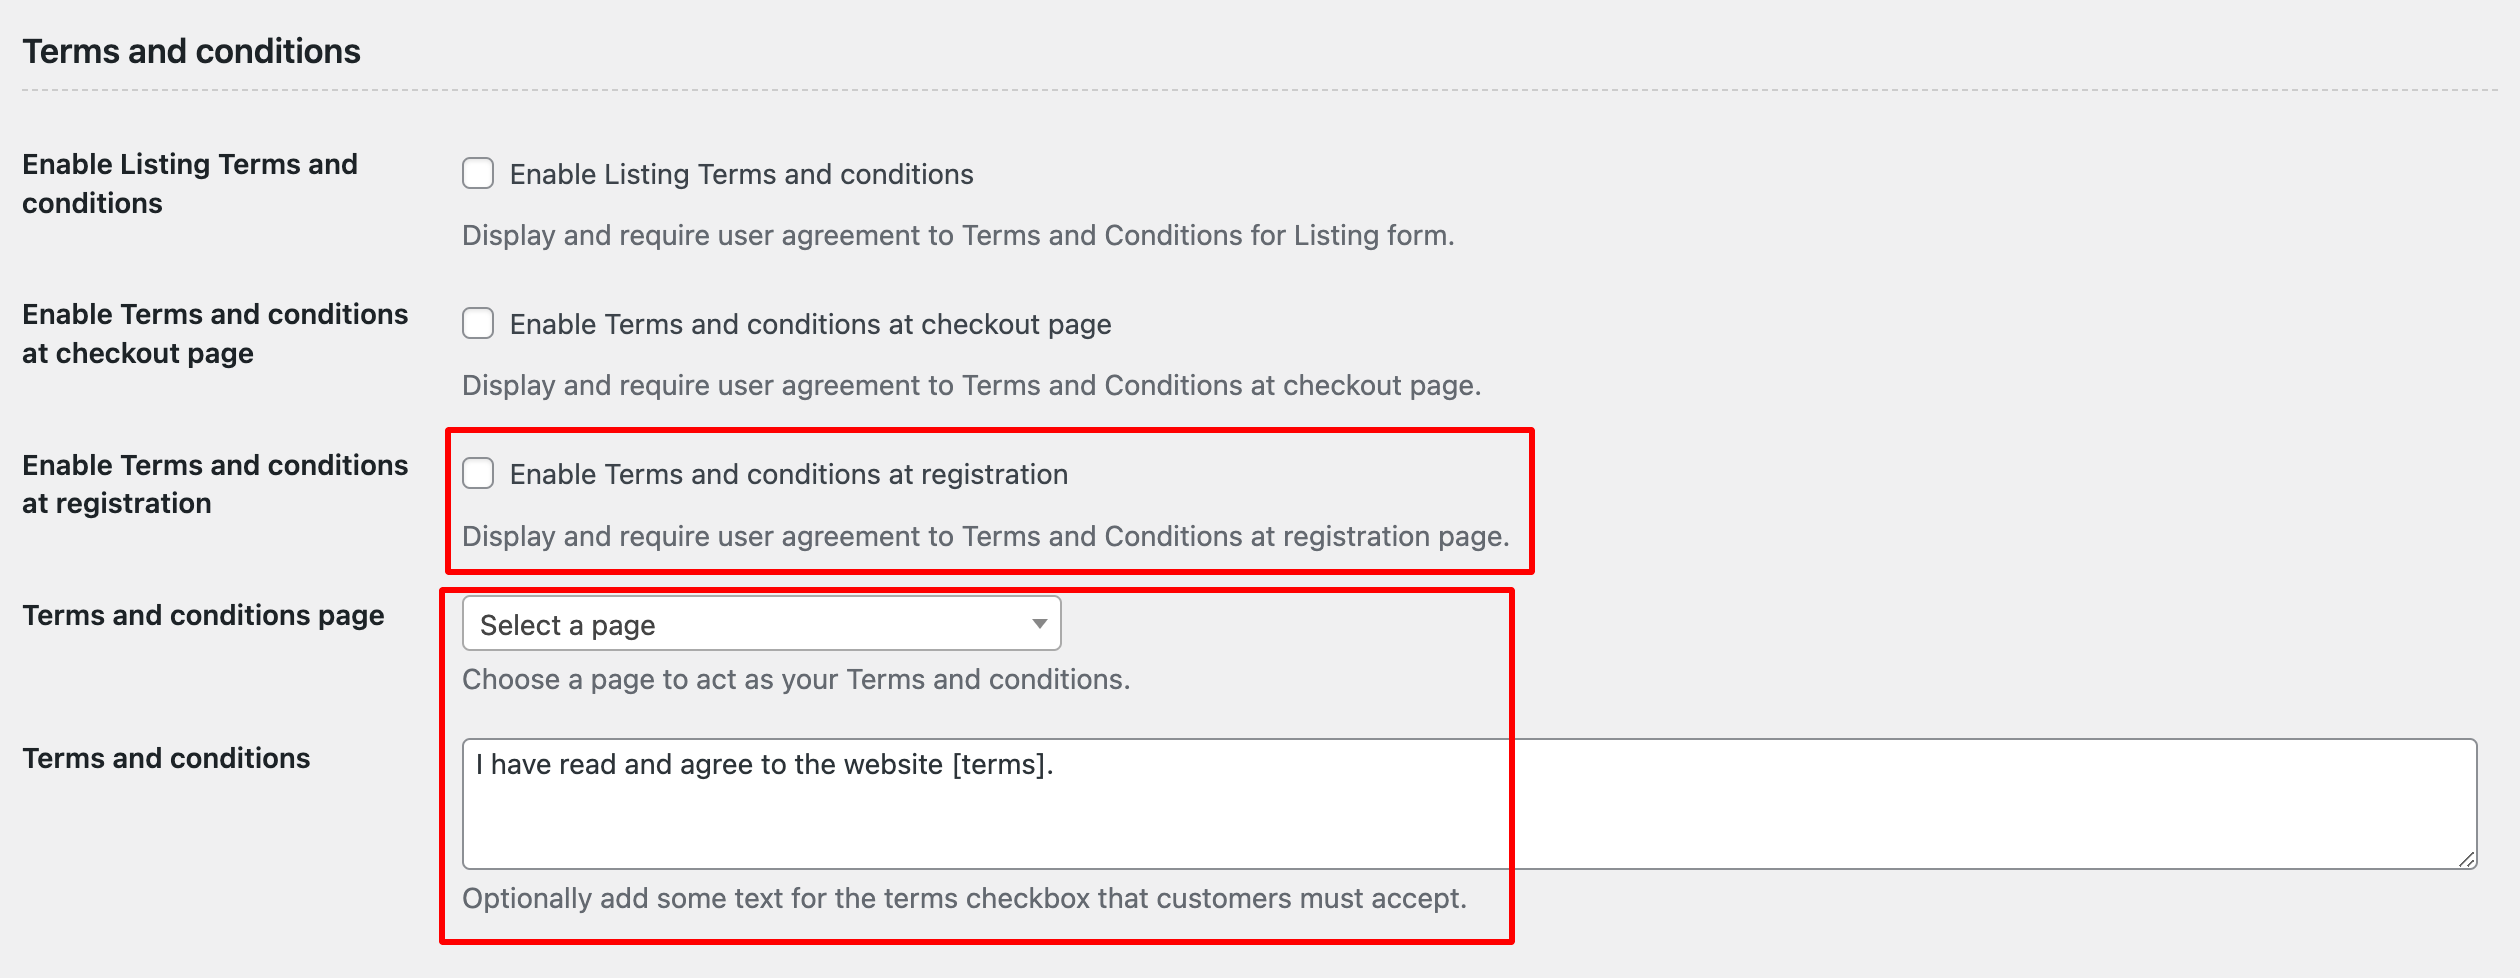
Task: Click the 'Enable Terms and conditions at registration' checkbox label
Action: 789,474
